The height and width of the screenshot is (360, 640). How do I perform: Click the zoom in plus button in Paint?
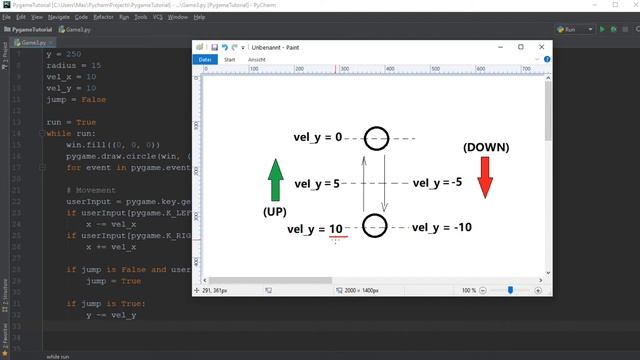tap(538, 291)
